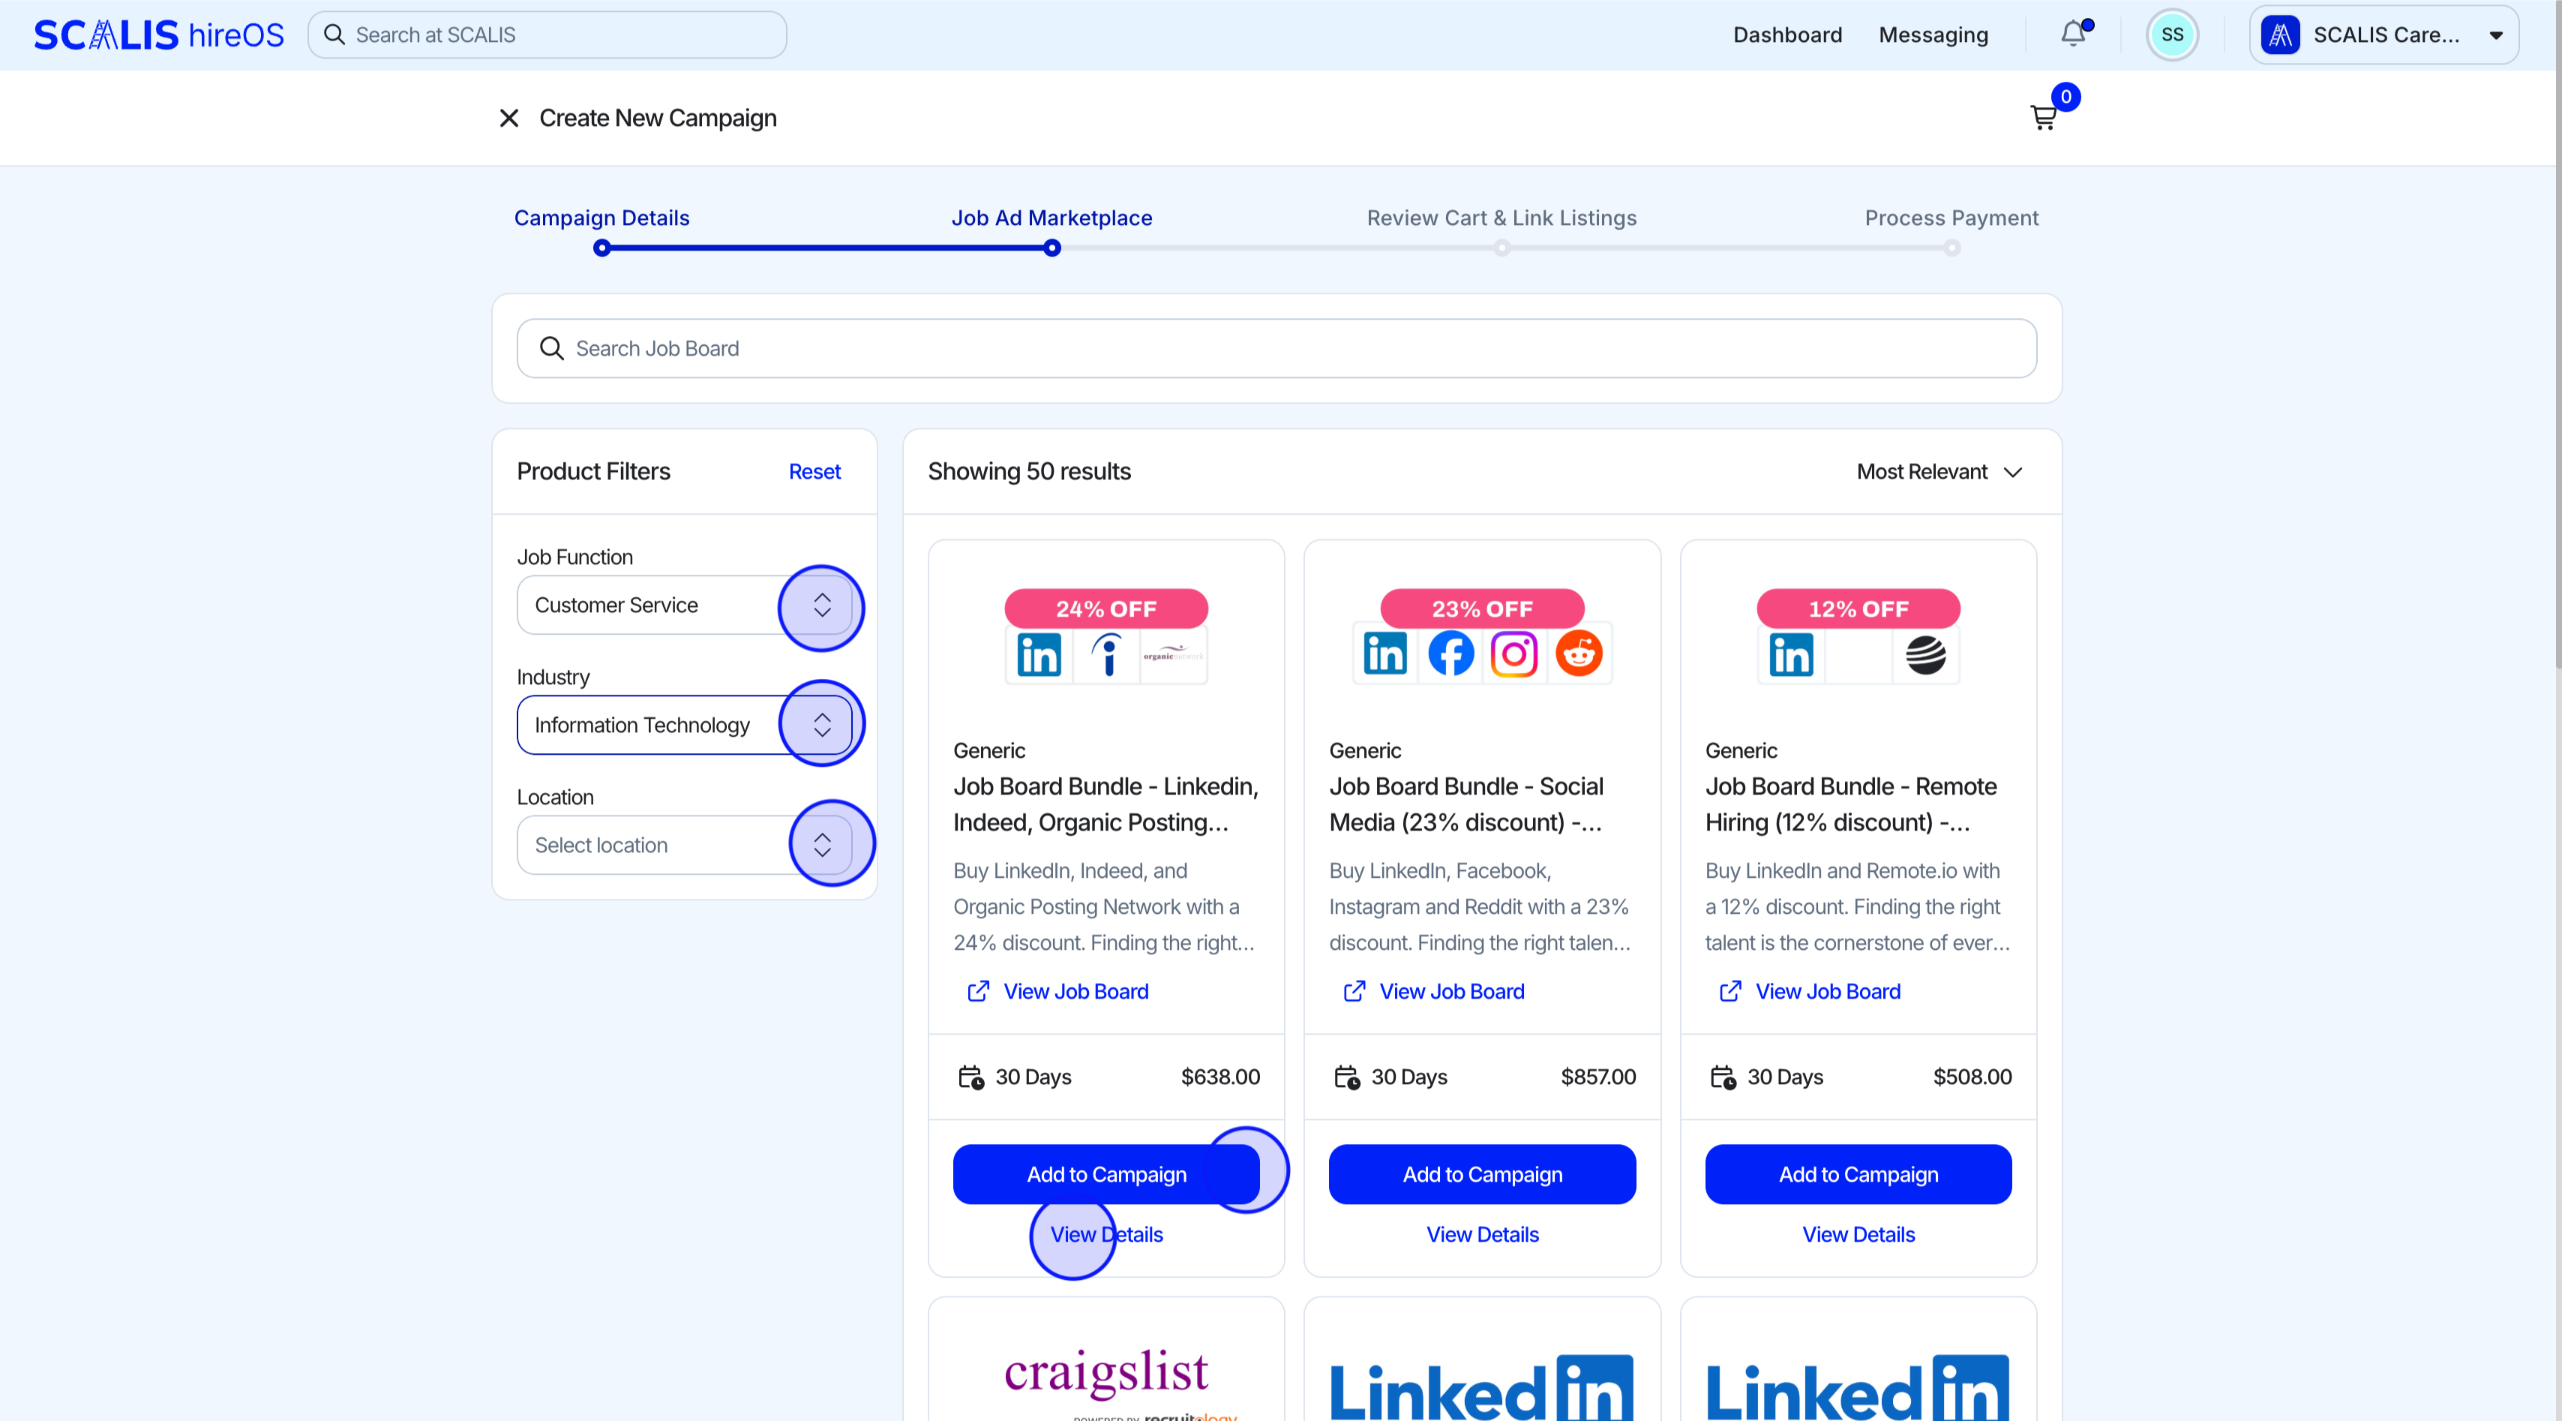Image resolution: width=2562 pixels, height=1421 pixels.
Task: Click the LinkedIn icon in the 24% OFF bundle
Action: (1039, 655)
